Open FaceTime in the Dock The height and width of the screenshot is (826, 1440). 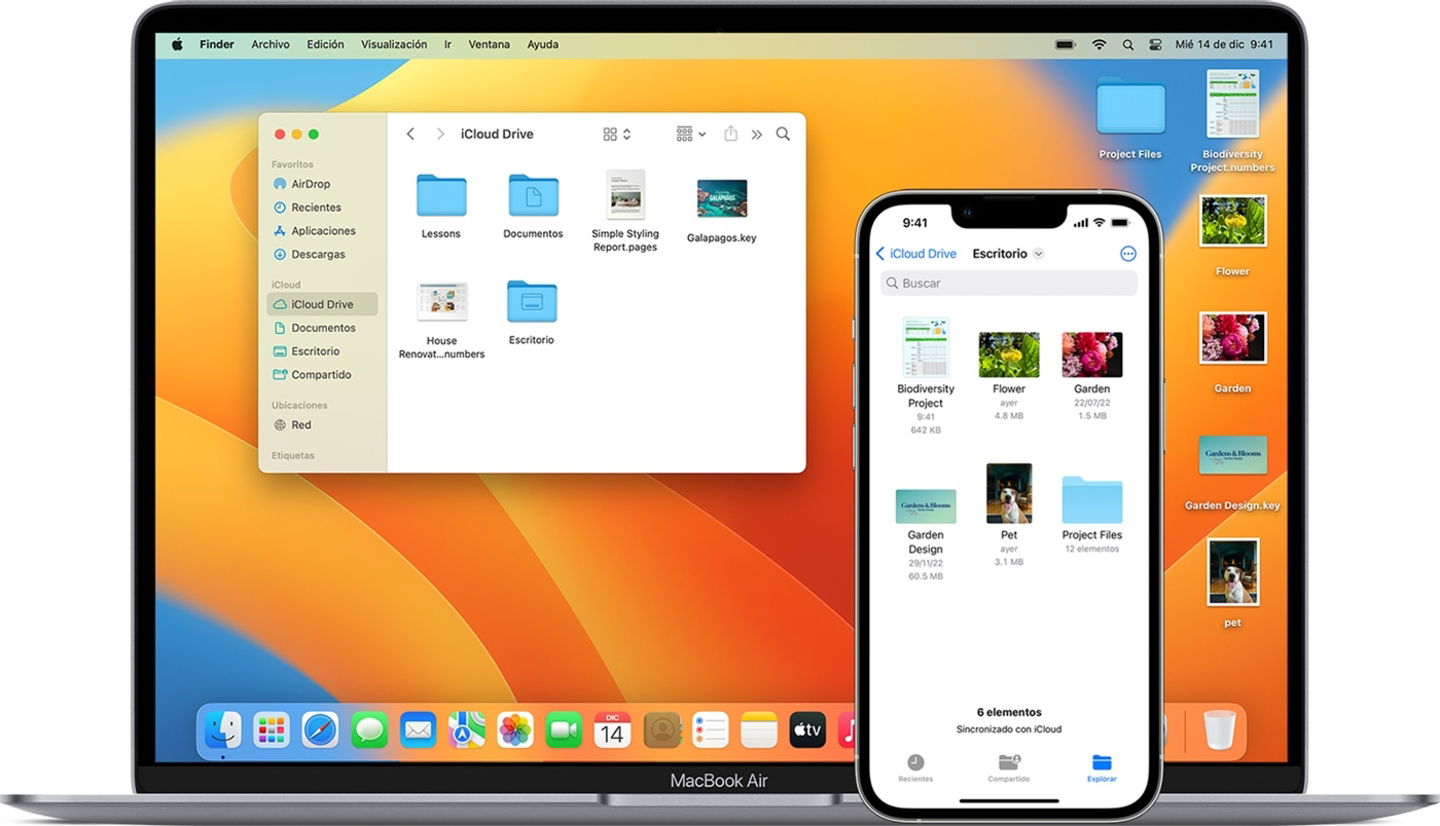click(x=564, y=730)
